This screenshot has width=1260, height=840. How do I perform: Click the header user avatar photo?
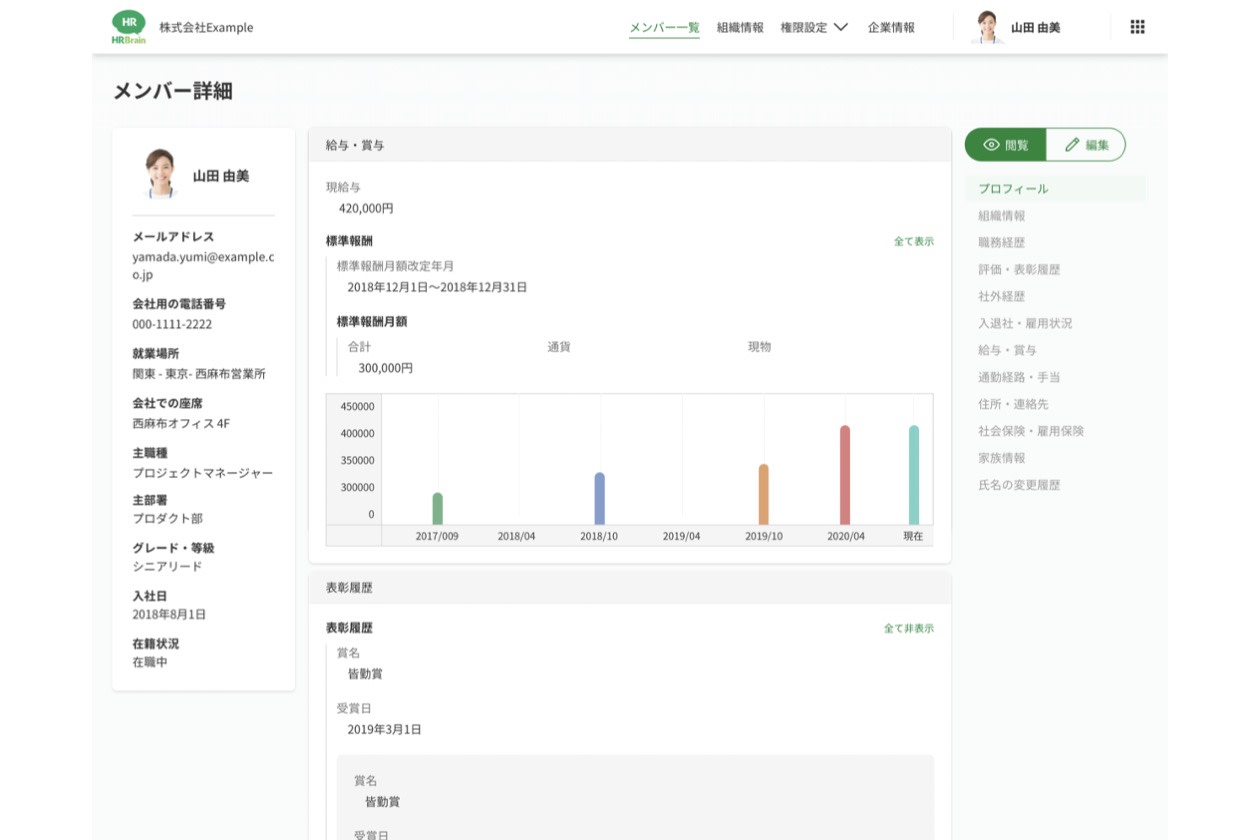(986, 27)
